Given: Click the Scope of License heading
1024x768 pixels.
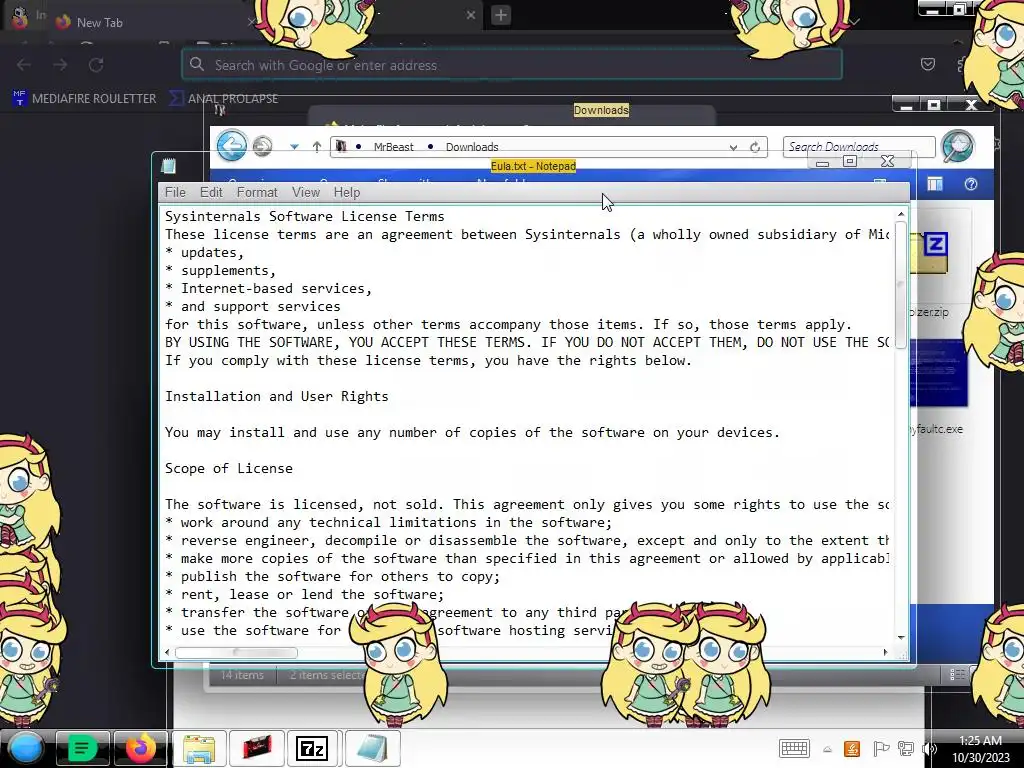Looking at the screenshot, I should 229,468.
